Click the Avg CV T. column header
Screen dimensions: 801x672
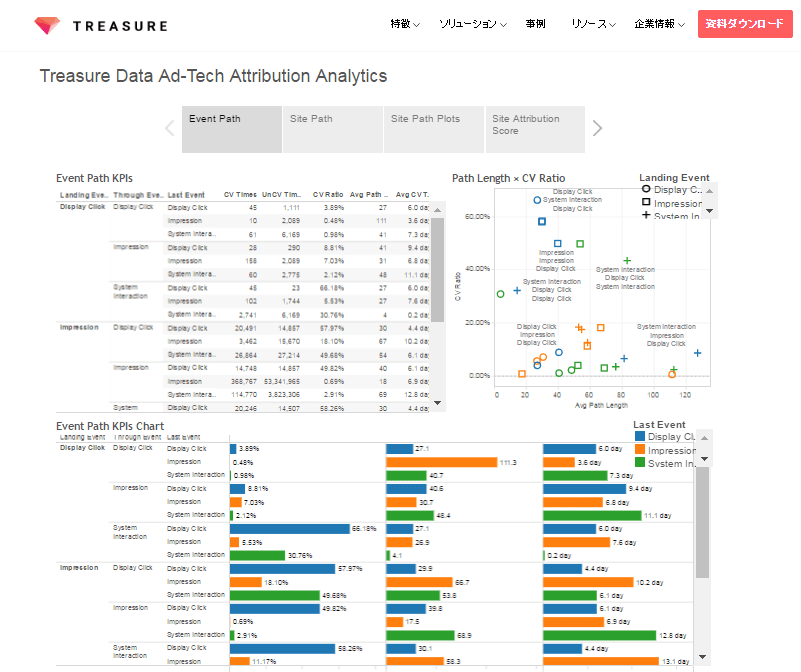click(x=412, y=195)
